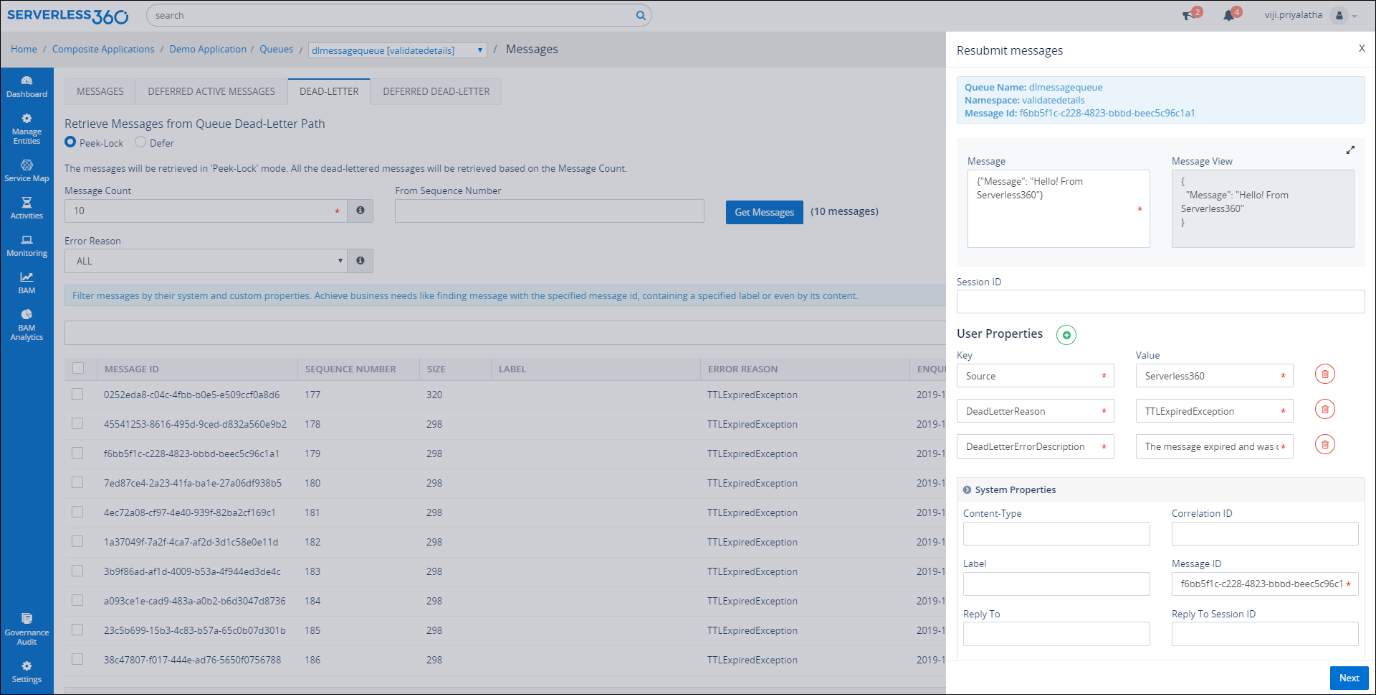The width and height of the screenshot is (1376, 695).
Task: Check the checkbox for message 0252eda8 row
Action: point(78,394)
